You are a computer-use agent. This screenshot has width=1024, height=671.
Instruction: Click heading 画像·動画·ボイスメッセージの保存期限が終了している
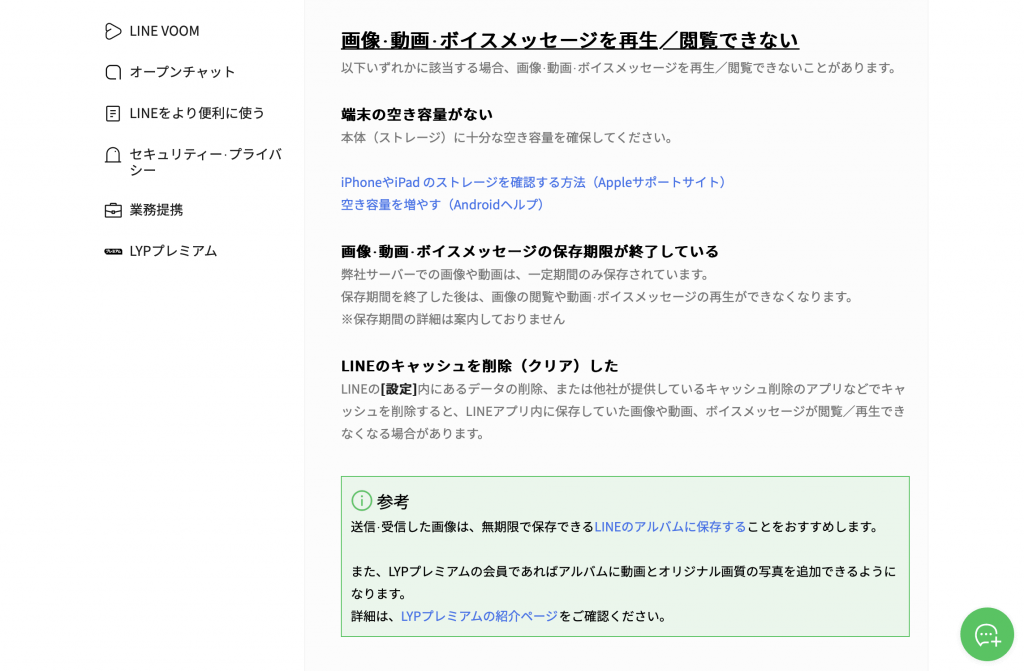pyautogui.click(x=530, y=252)
